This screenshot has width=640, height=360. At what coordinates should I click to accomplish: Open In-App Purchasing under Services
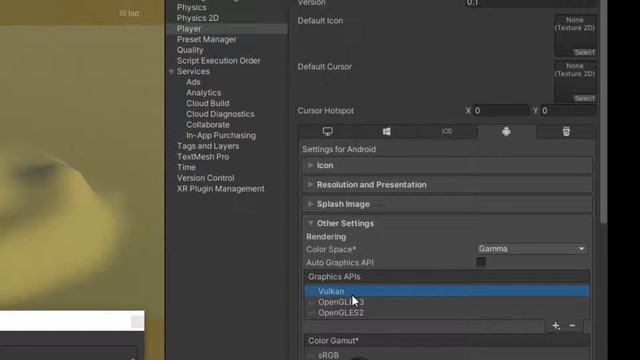pyautogui.click(x=221, y=135)
